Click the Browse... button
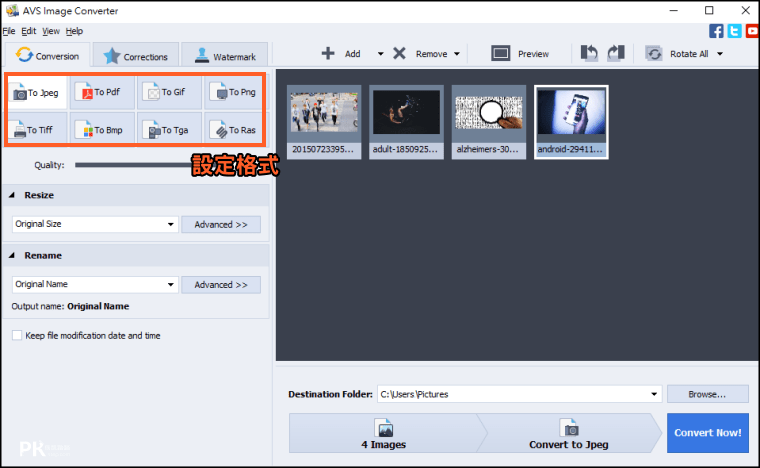Screen dimensions: 760x468 tap(708, 394)
